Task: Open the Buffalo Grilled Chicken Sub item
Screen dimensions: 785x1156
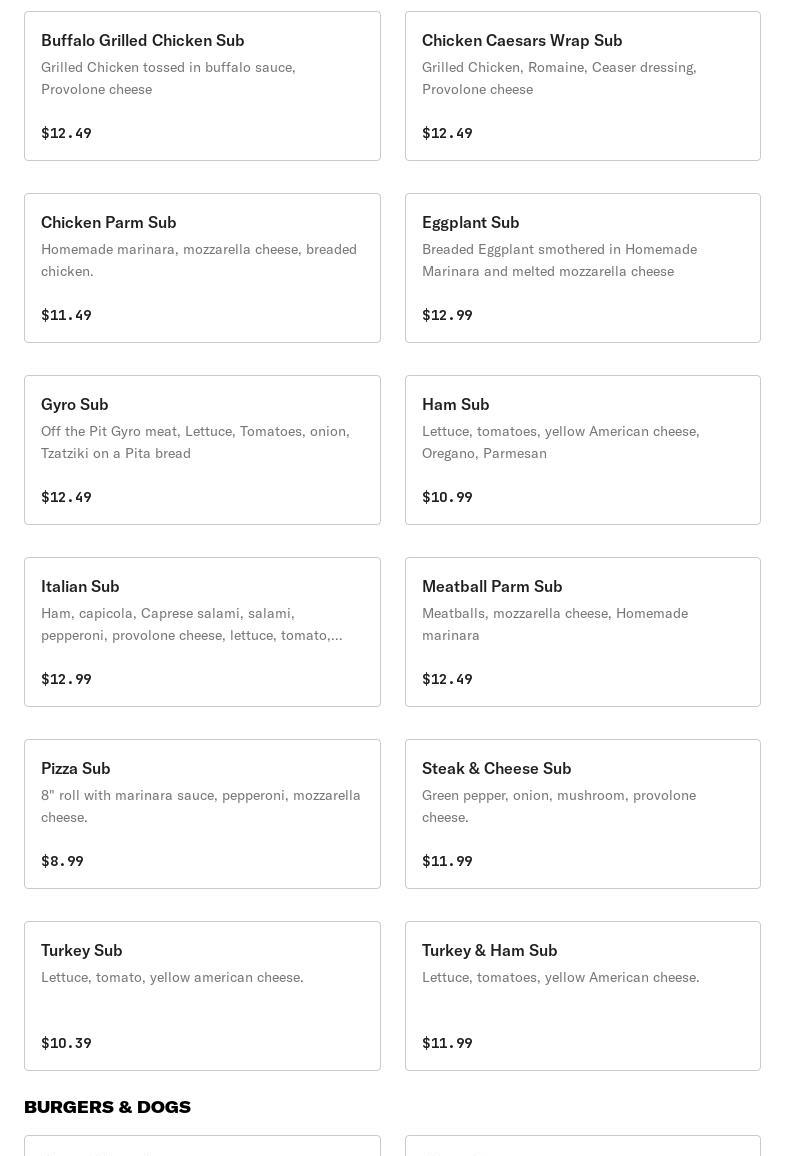Action: (x=202, y=86)
